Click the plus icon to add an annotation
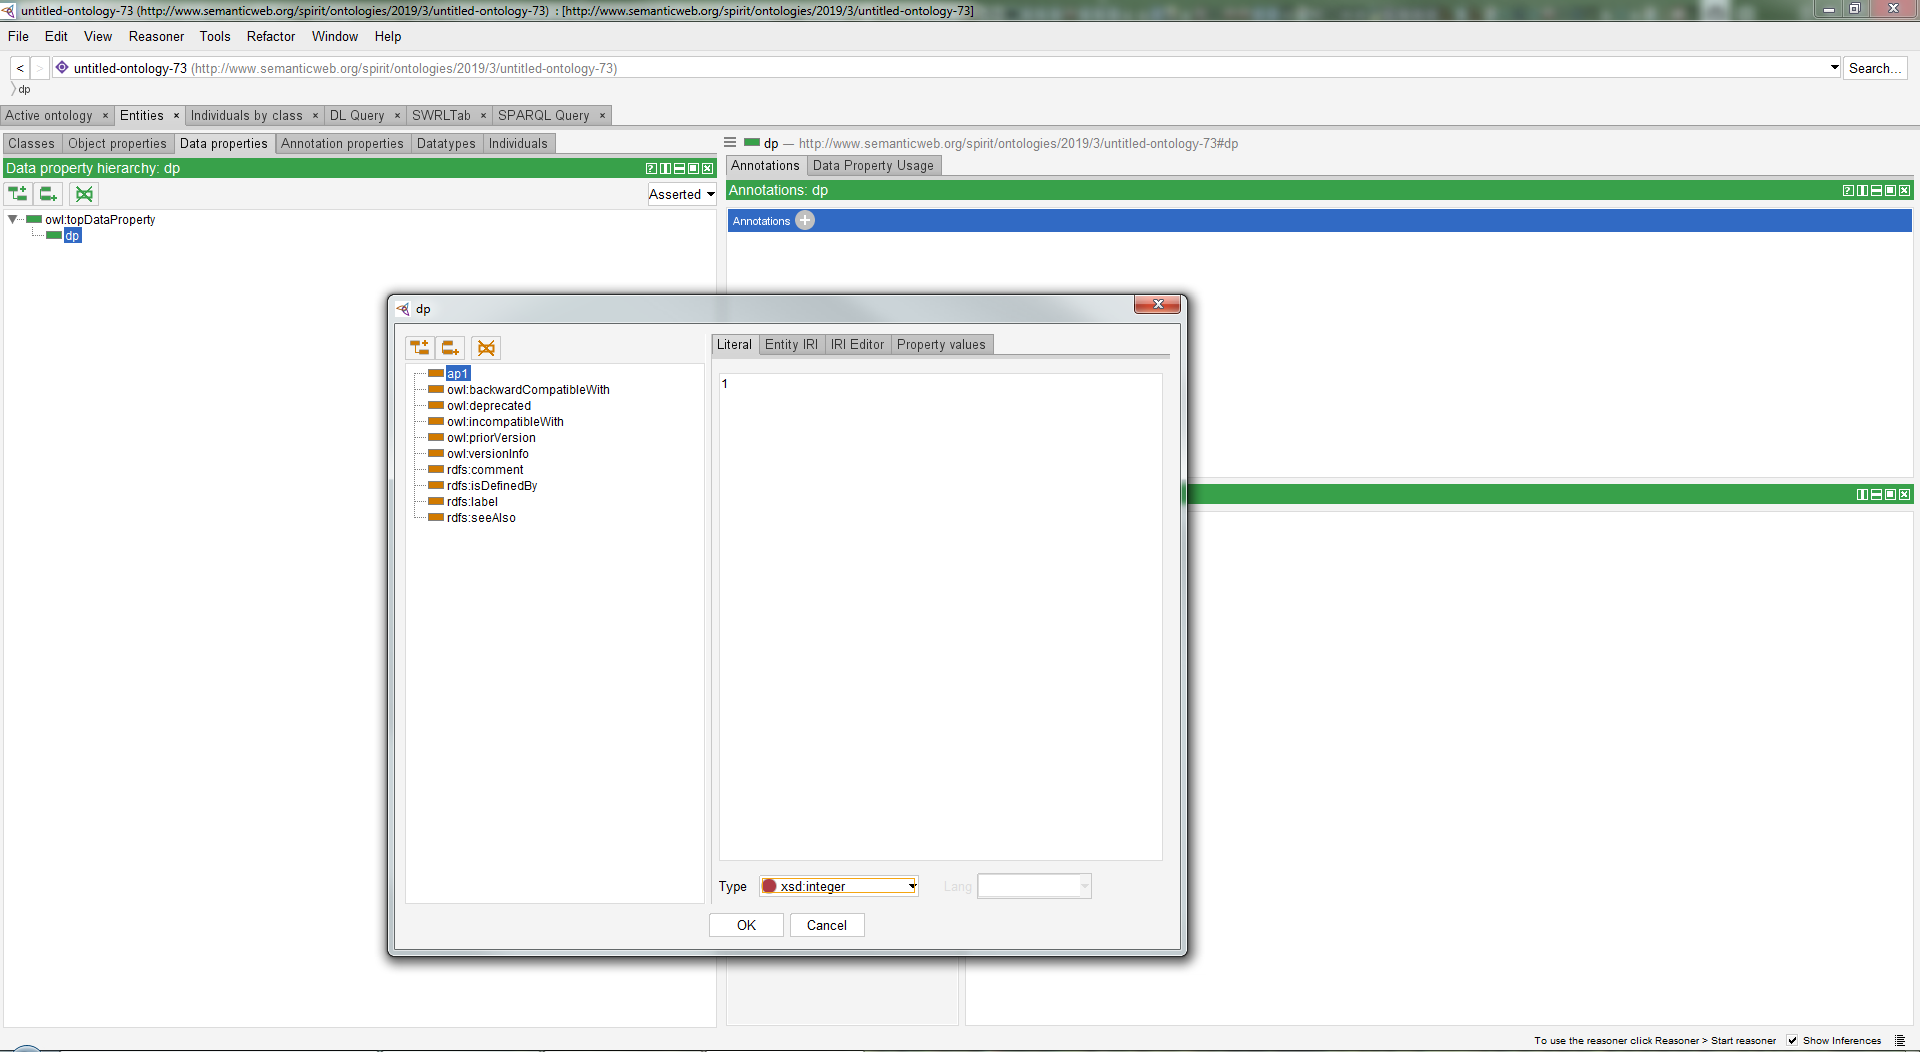The width and height of the screenshot is (1920, 1052). [x=805, y=220]
